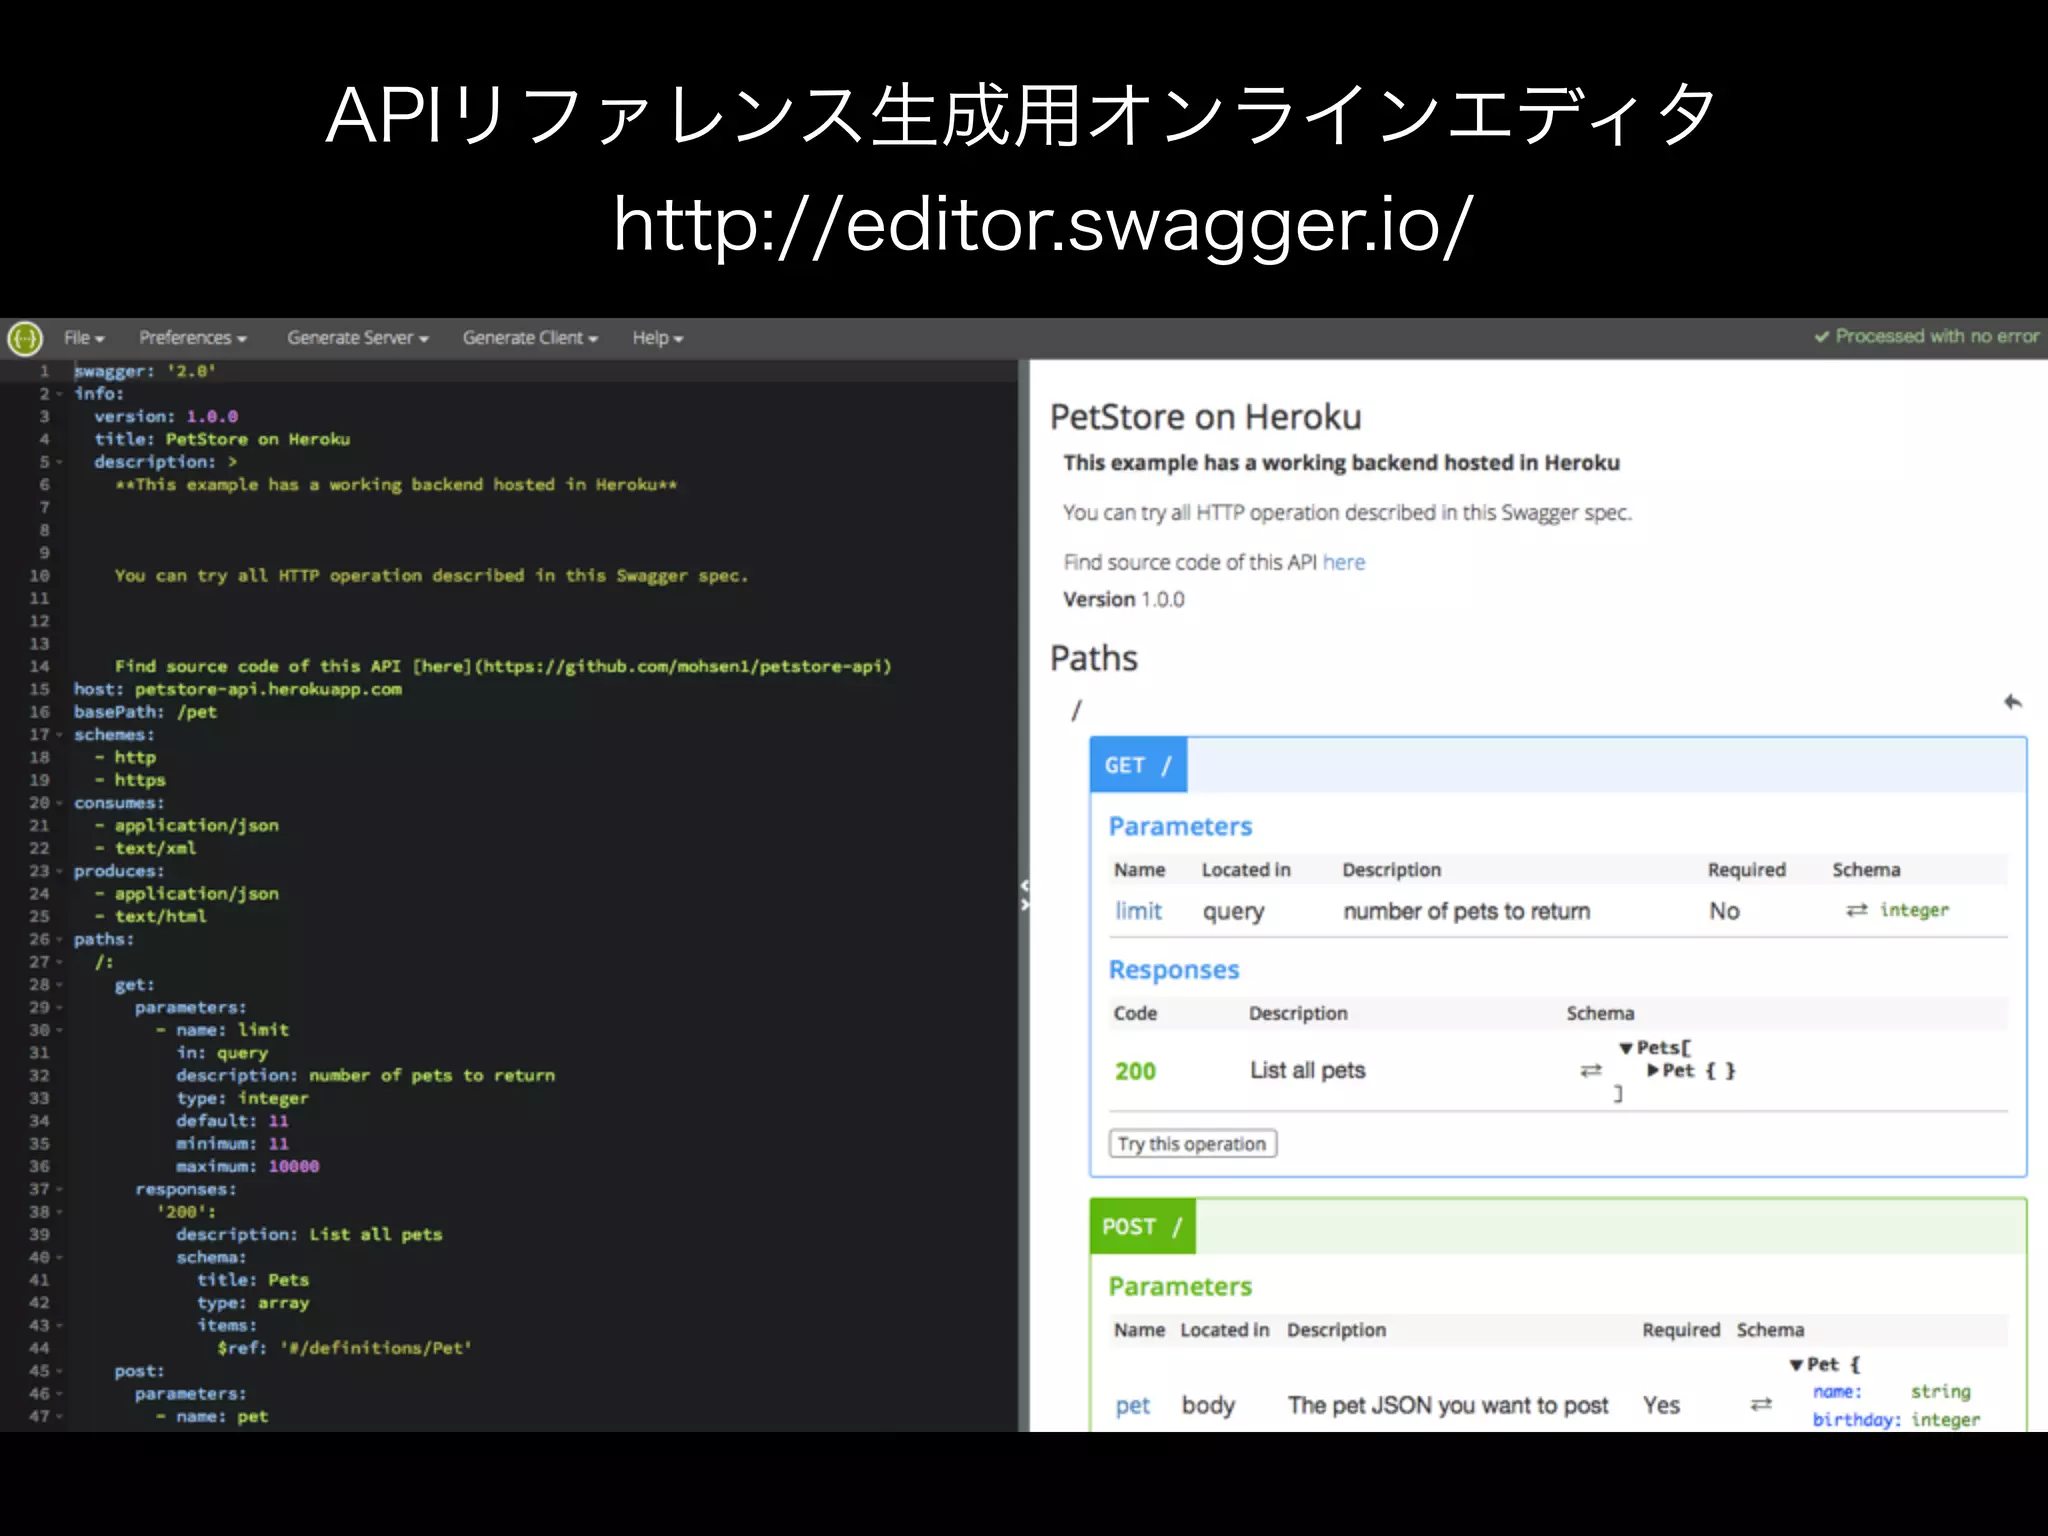Click the pane splitter collapse arrows
The image size is (2048, 1536).
1024,895
